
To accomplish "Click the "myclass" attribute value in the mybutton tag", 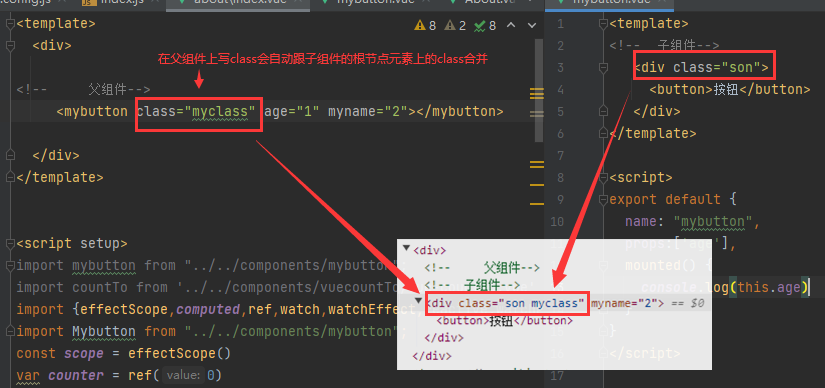I will coord(220,112).
